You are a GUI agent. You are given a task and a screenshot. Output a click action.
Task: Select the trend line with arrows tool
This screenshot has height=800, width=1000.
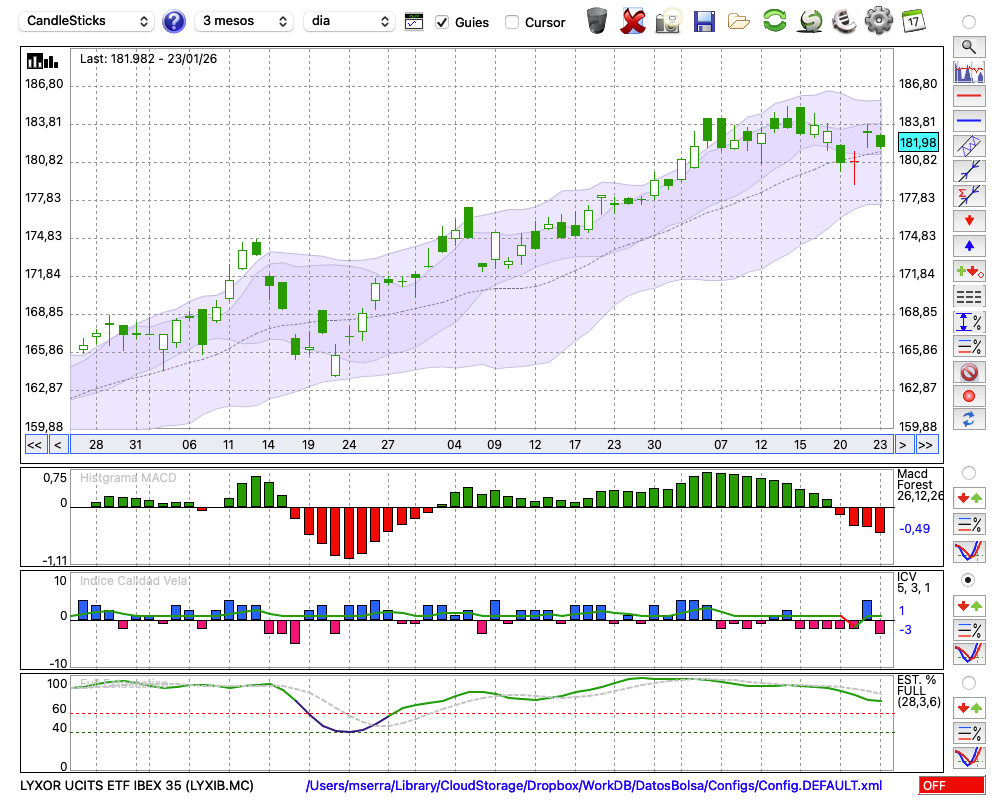[969, 171]
